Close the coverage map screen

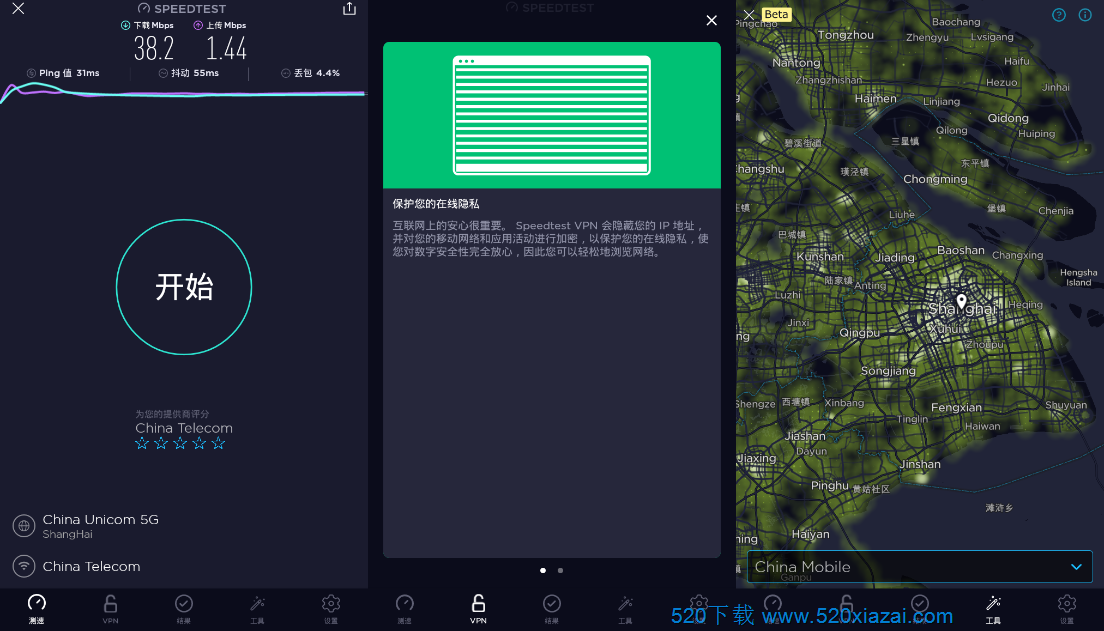[x=749, y=14]
